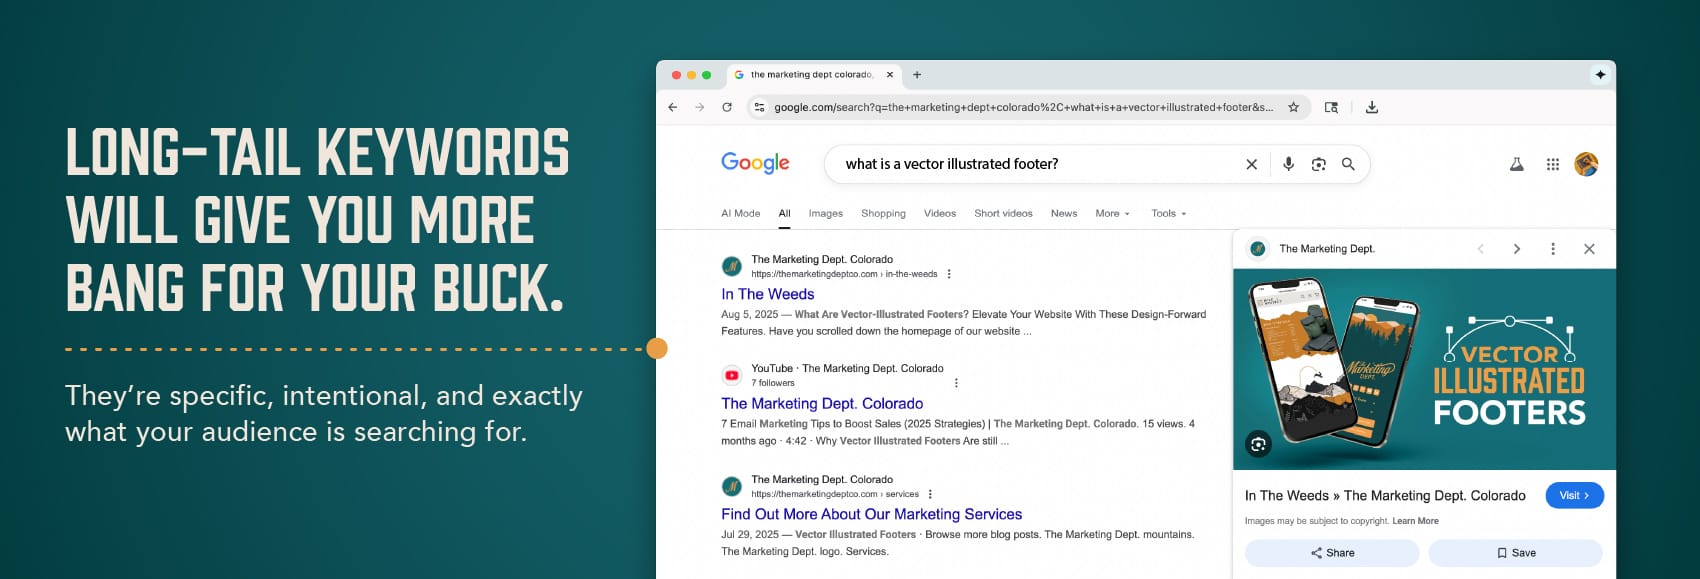Open the three-dot menu in the image panel

tap(1553, 249)
